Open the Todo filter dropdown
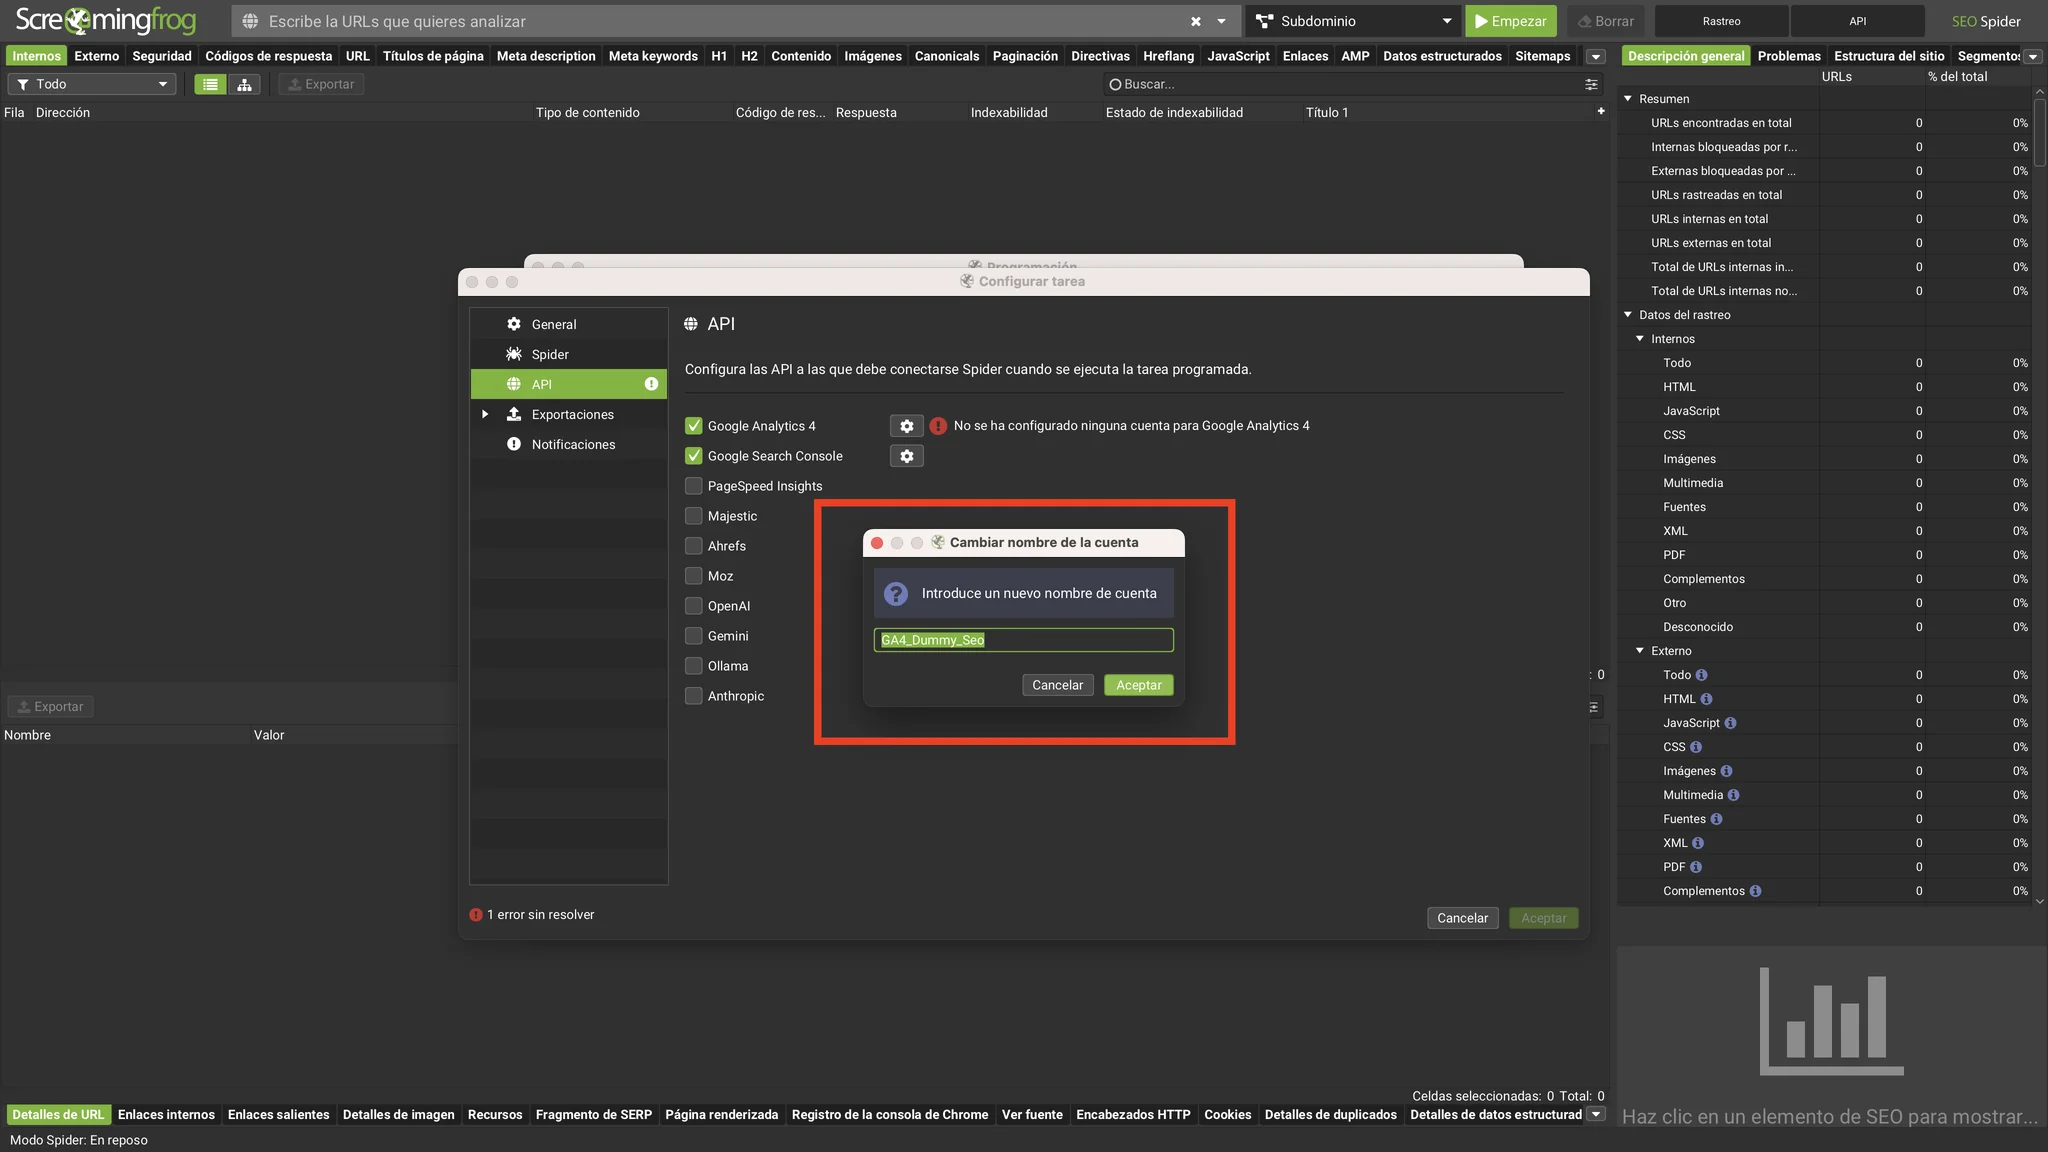The width and height of the screenshot is (2048, 1152). (x=92, y=85)
